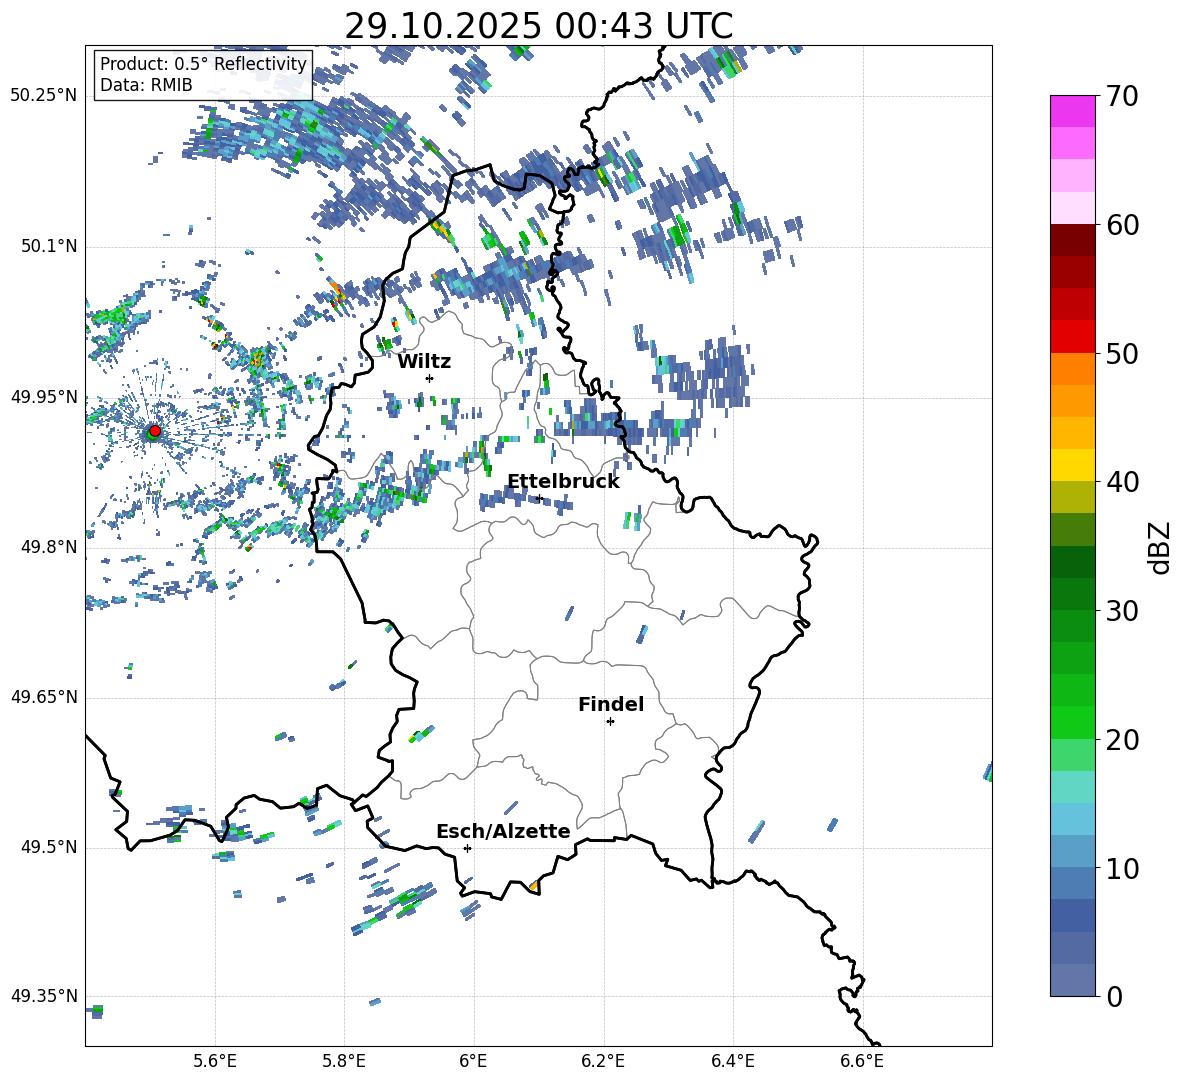The height and width of the screenshot is (1081, 1184).
Task: Click the 0 tick label on colorbar
Action: point(1114,996)
